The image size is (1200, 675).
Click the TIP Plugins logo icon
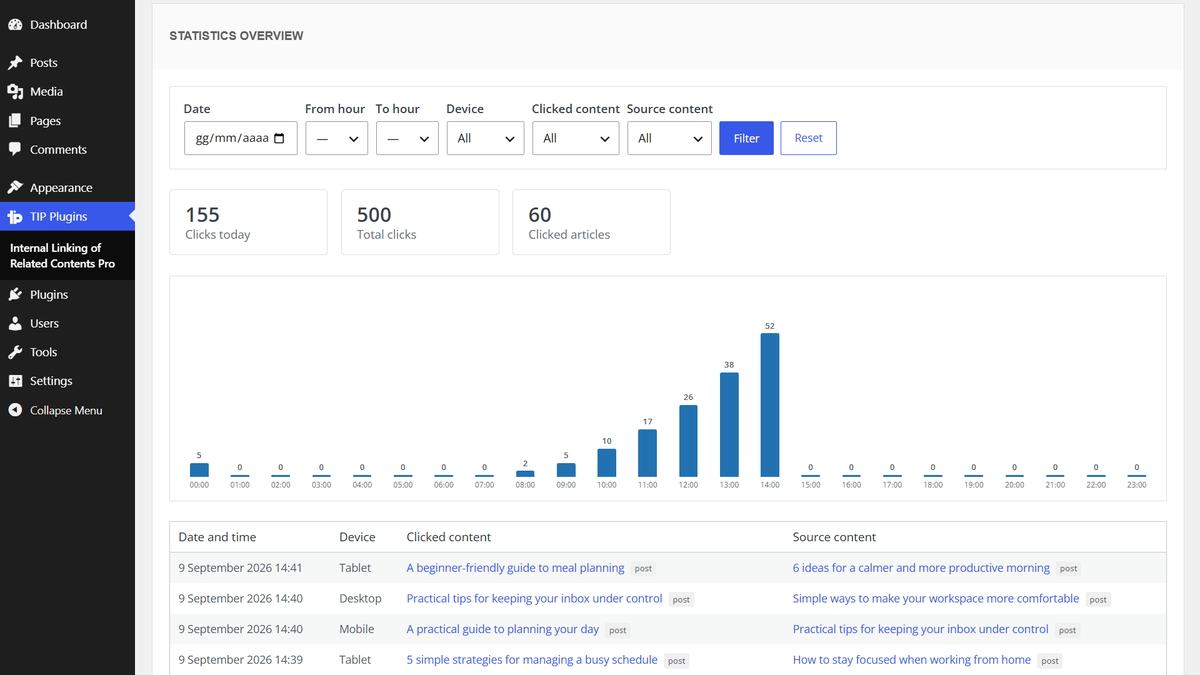[x=15, y=216]
